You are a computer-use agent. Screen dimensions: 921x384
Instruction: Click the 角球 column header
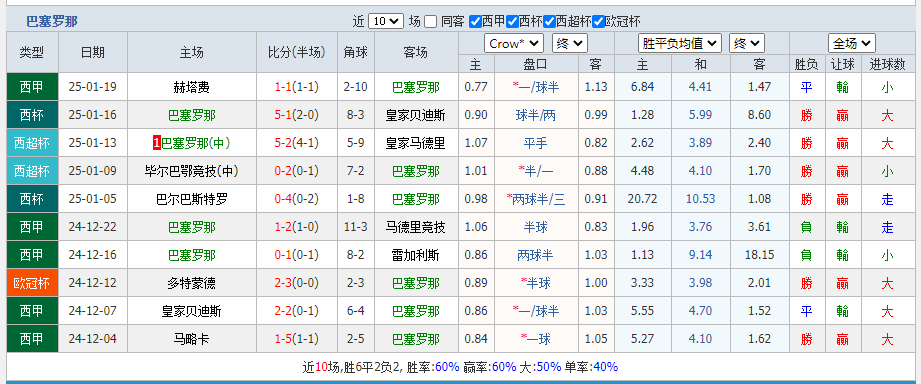[x=356, y=52]
